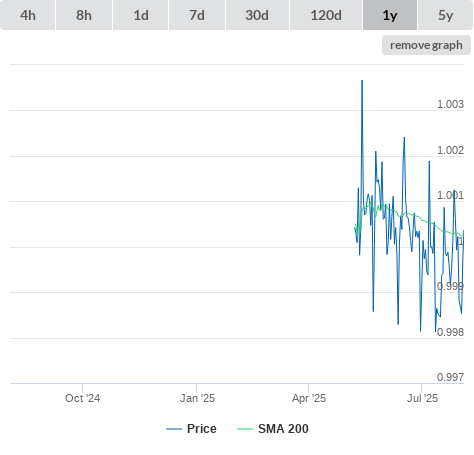Click the remove graph button
Screen dimensions: 474x455
pos(426,45)
